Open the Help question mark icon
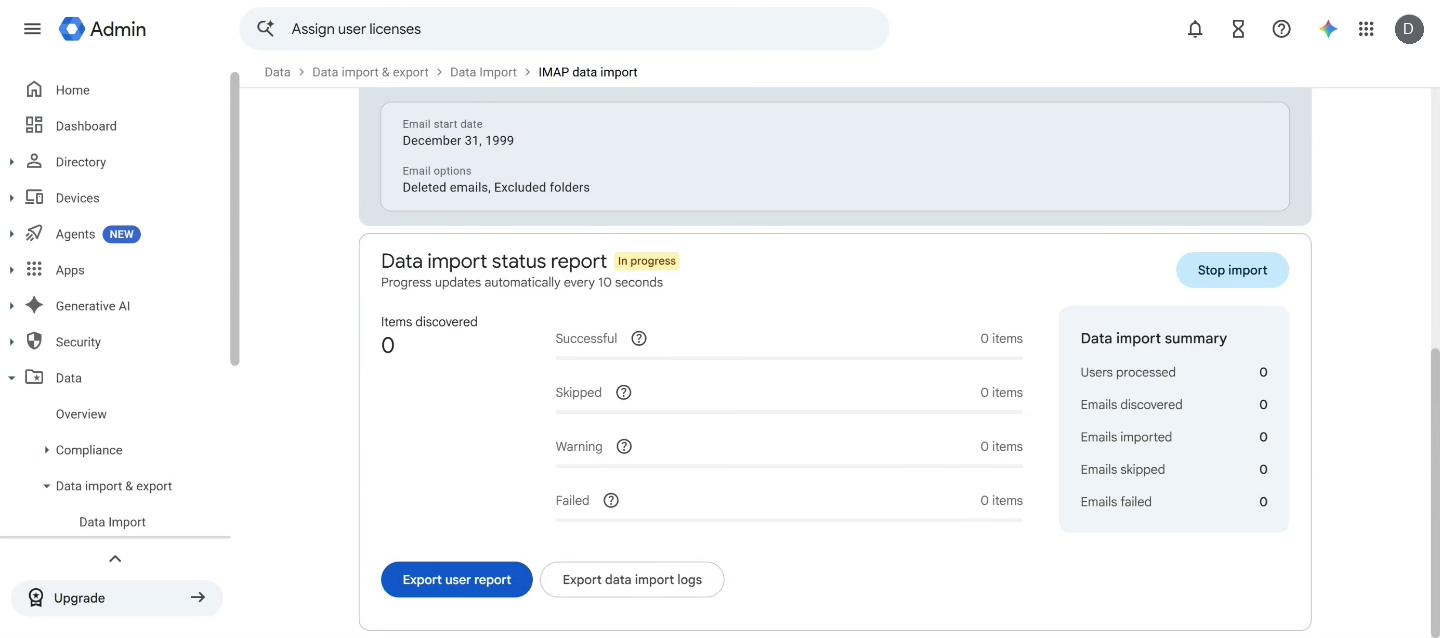1440x638 pixels. [x=1281, y=29]
